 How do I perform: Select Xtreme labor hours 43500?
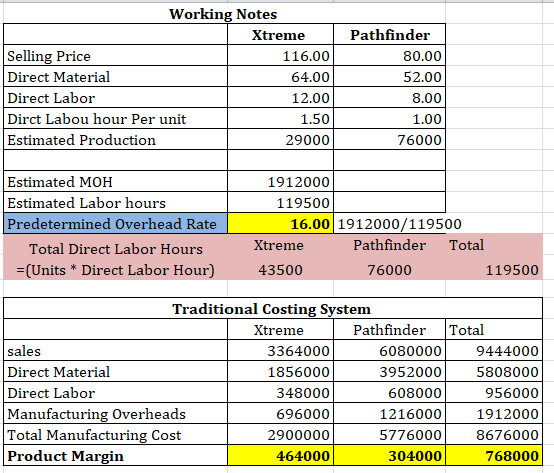pyautogui.click(x=280, y=270)
